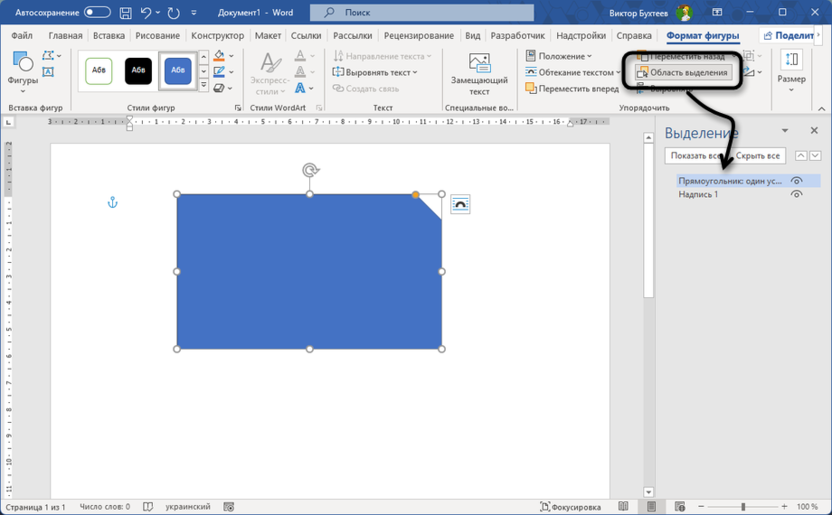Click the Undo arrow icon
This screenshot has height=515, width=832.
click(147, 13)
